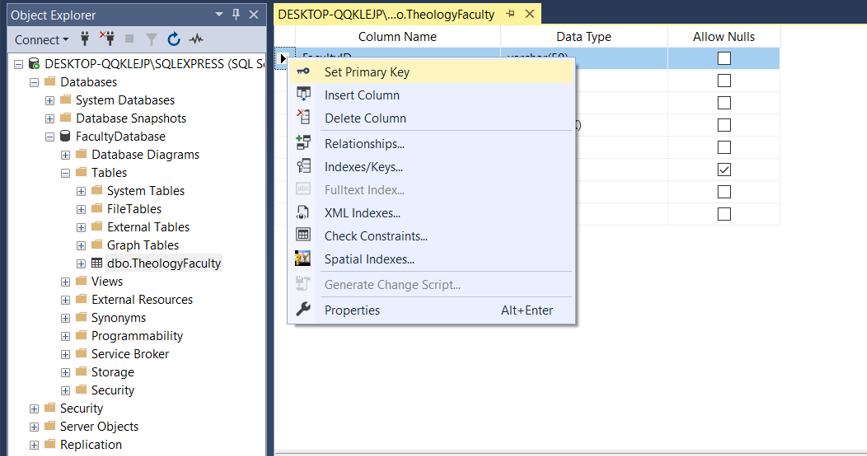Toggle Allow Nulls checkbox in the first row
The width and height of the screenshot is (867, 456).
tap(724, 58)
